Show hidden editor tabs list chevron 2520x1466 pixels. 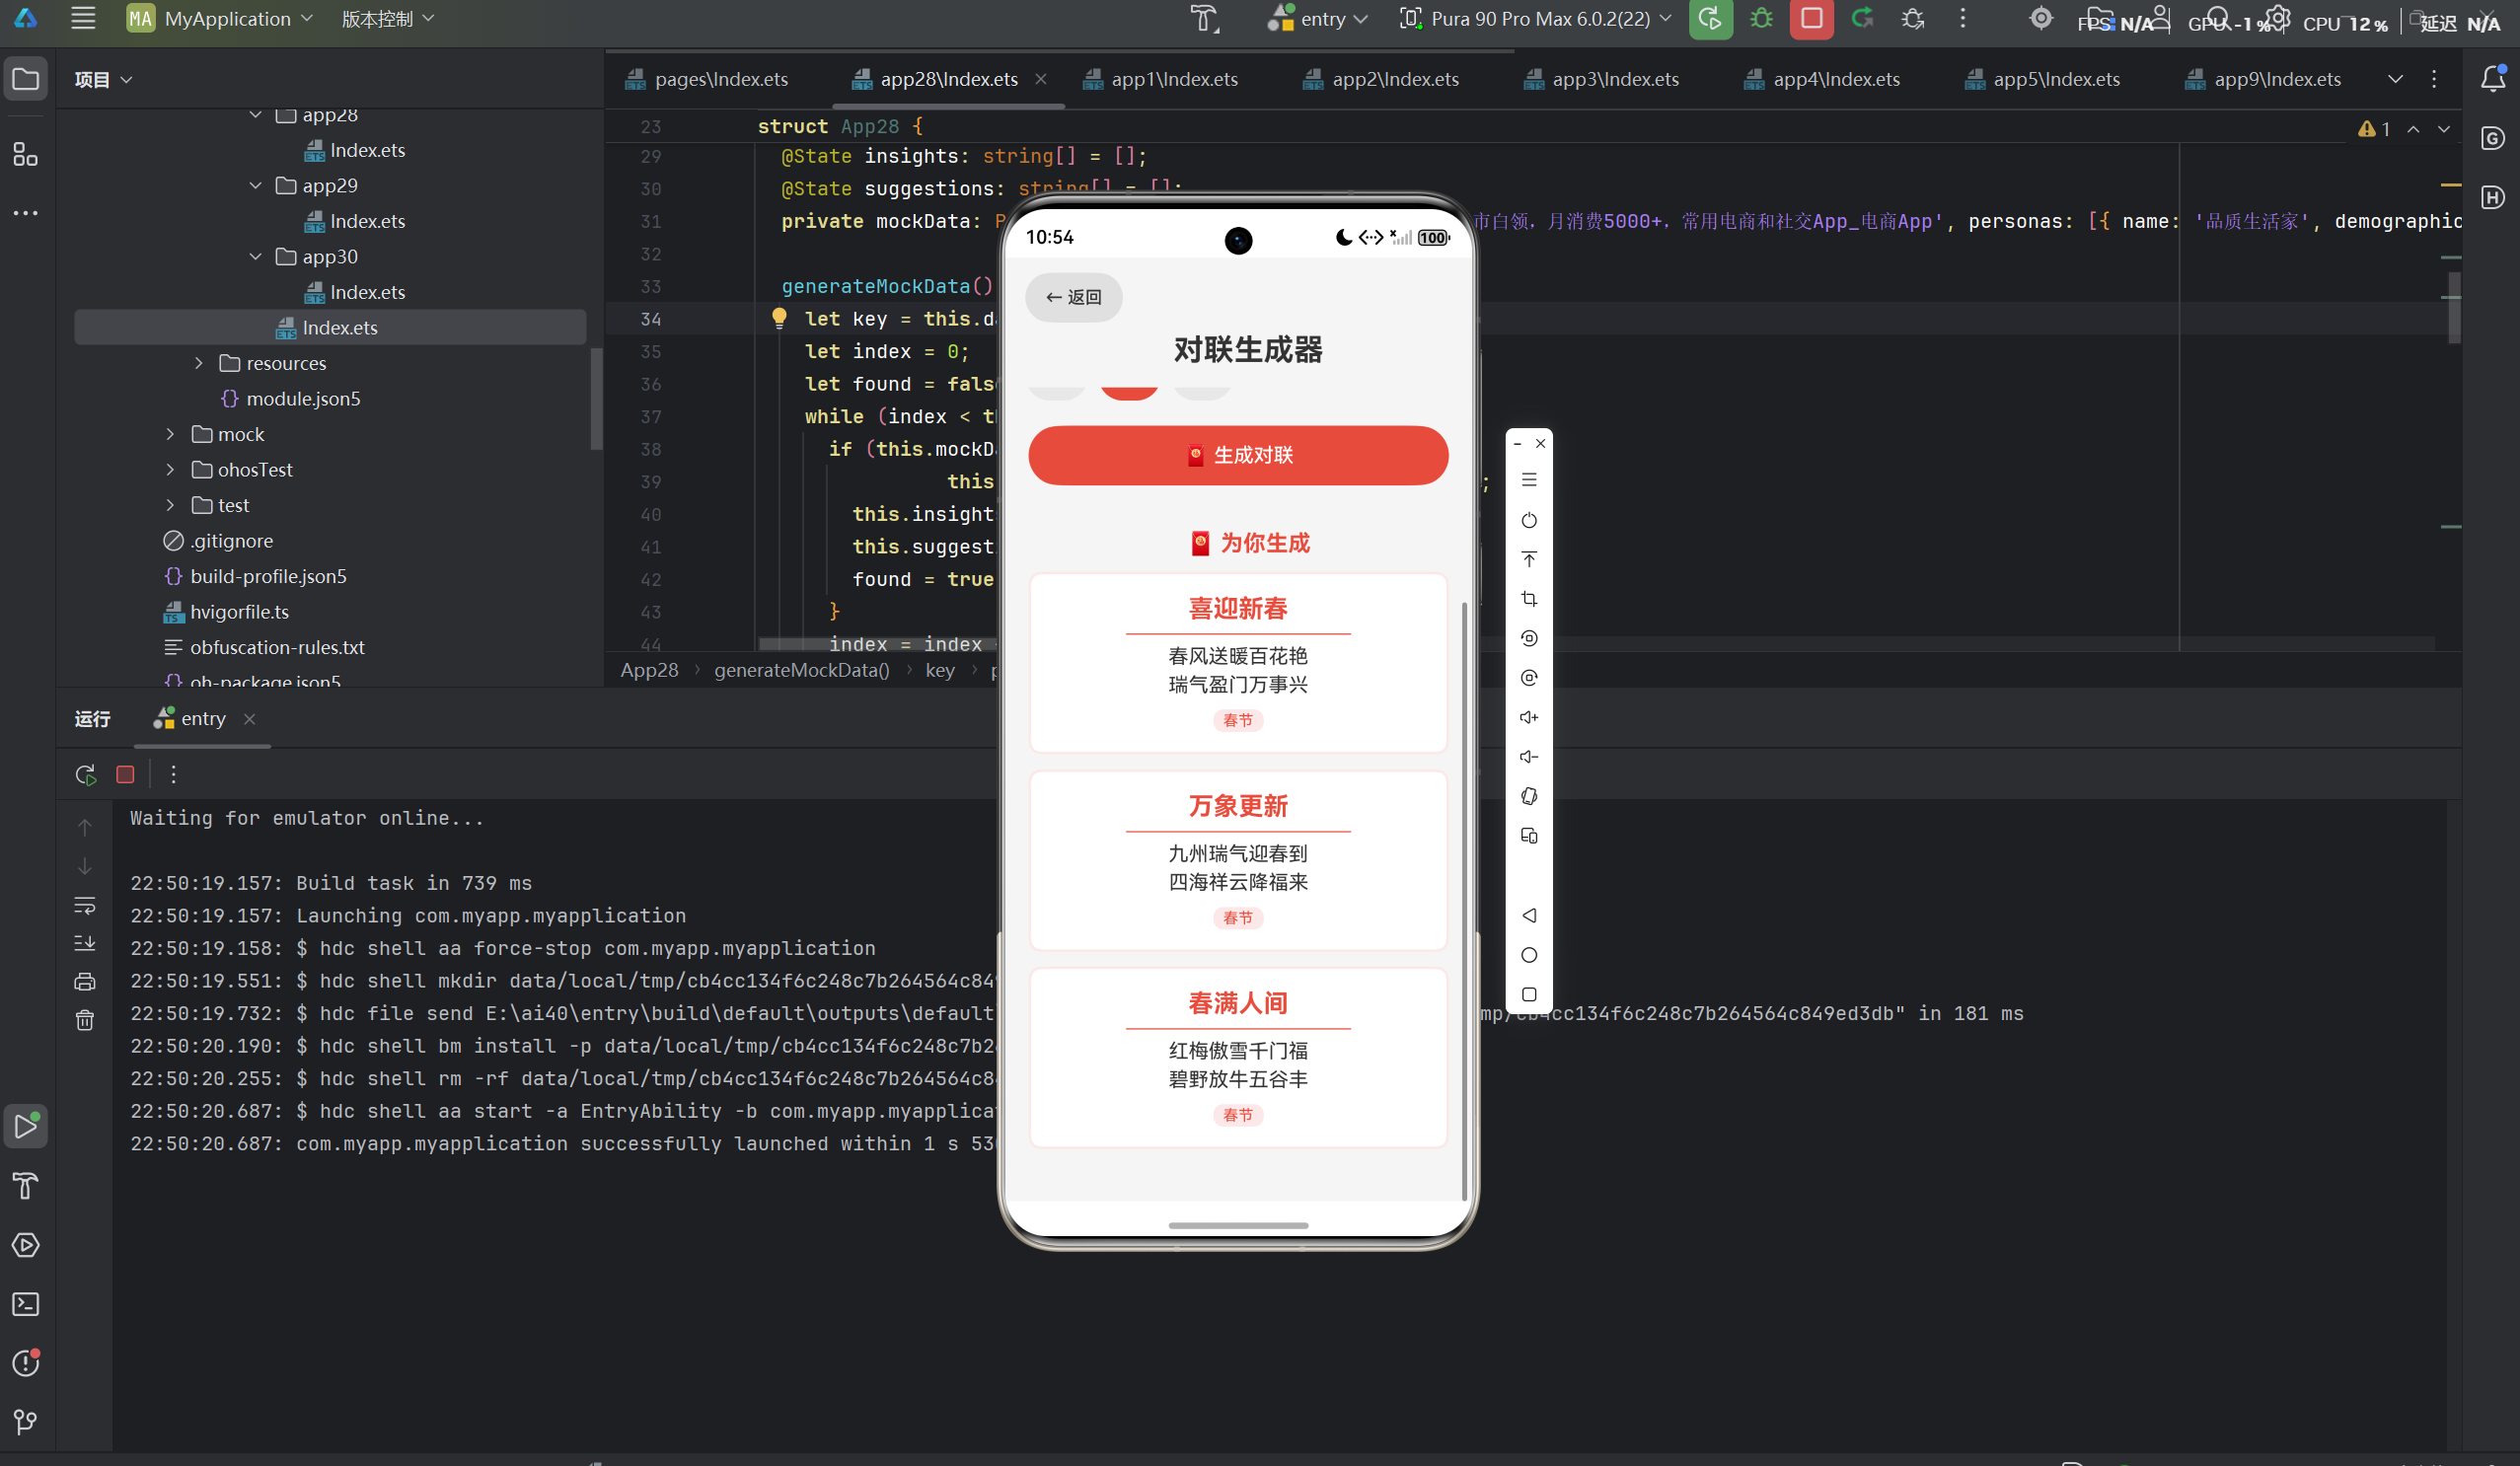pyautogui.click(x=2395, y=79)
